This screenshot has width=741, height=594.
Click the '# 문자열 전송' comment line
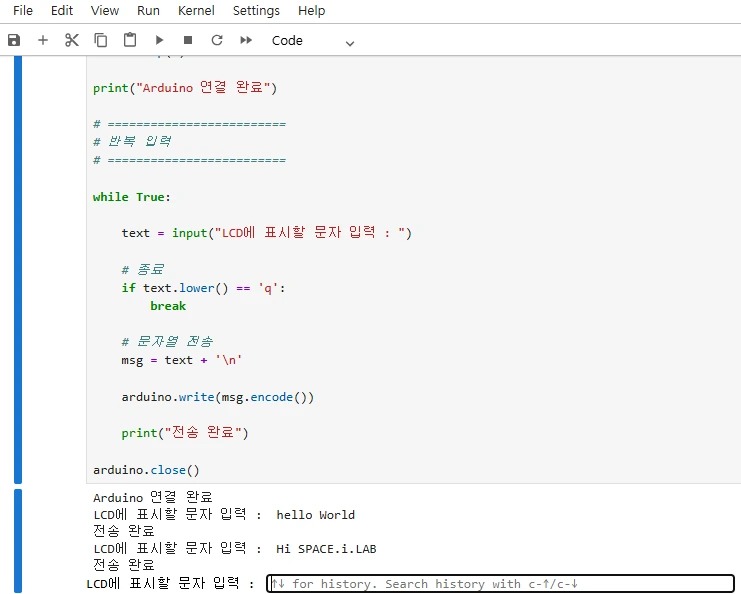click(x=167, y=341)
